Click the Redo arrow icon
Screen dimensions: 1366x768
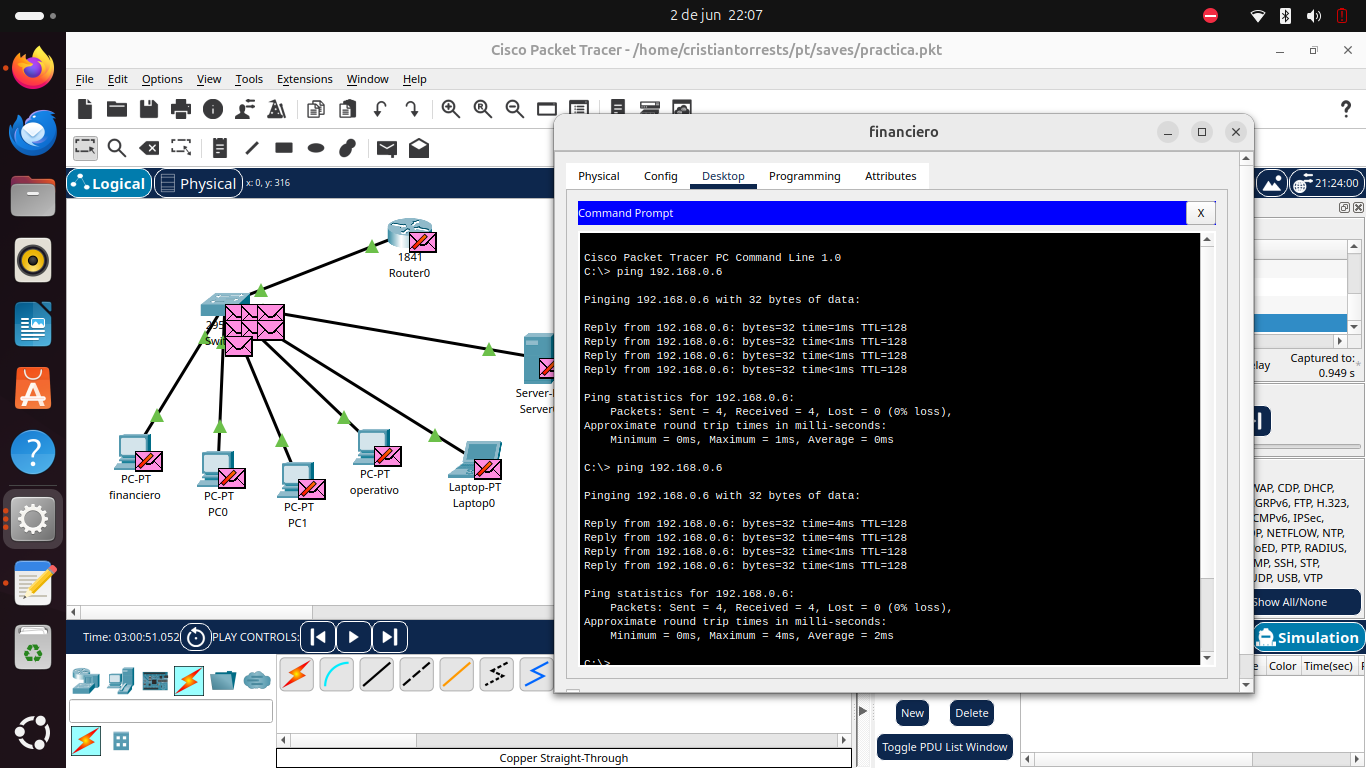click(x=412, y=109)
